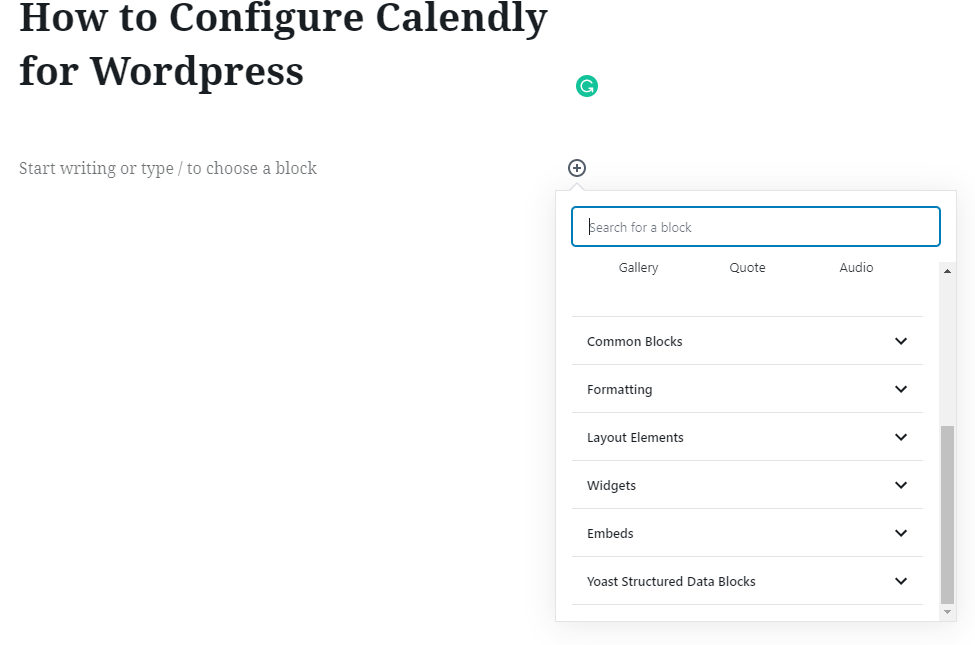Screen dimensions: 975x645
Task: Insert a Gallery block
Action: (x=638, y=268)
